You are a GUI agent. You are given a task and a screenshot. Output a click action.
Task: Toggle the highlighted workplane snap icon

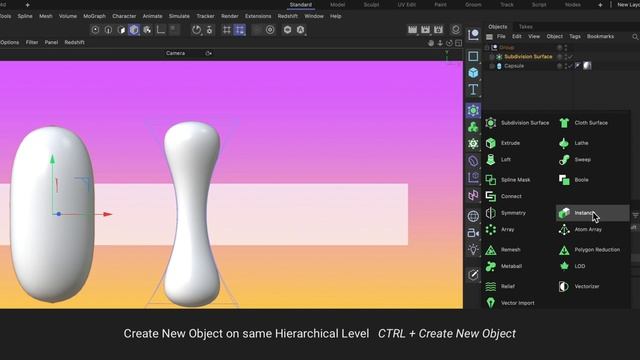point(240,30)
